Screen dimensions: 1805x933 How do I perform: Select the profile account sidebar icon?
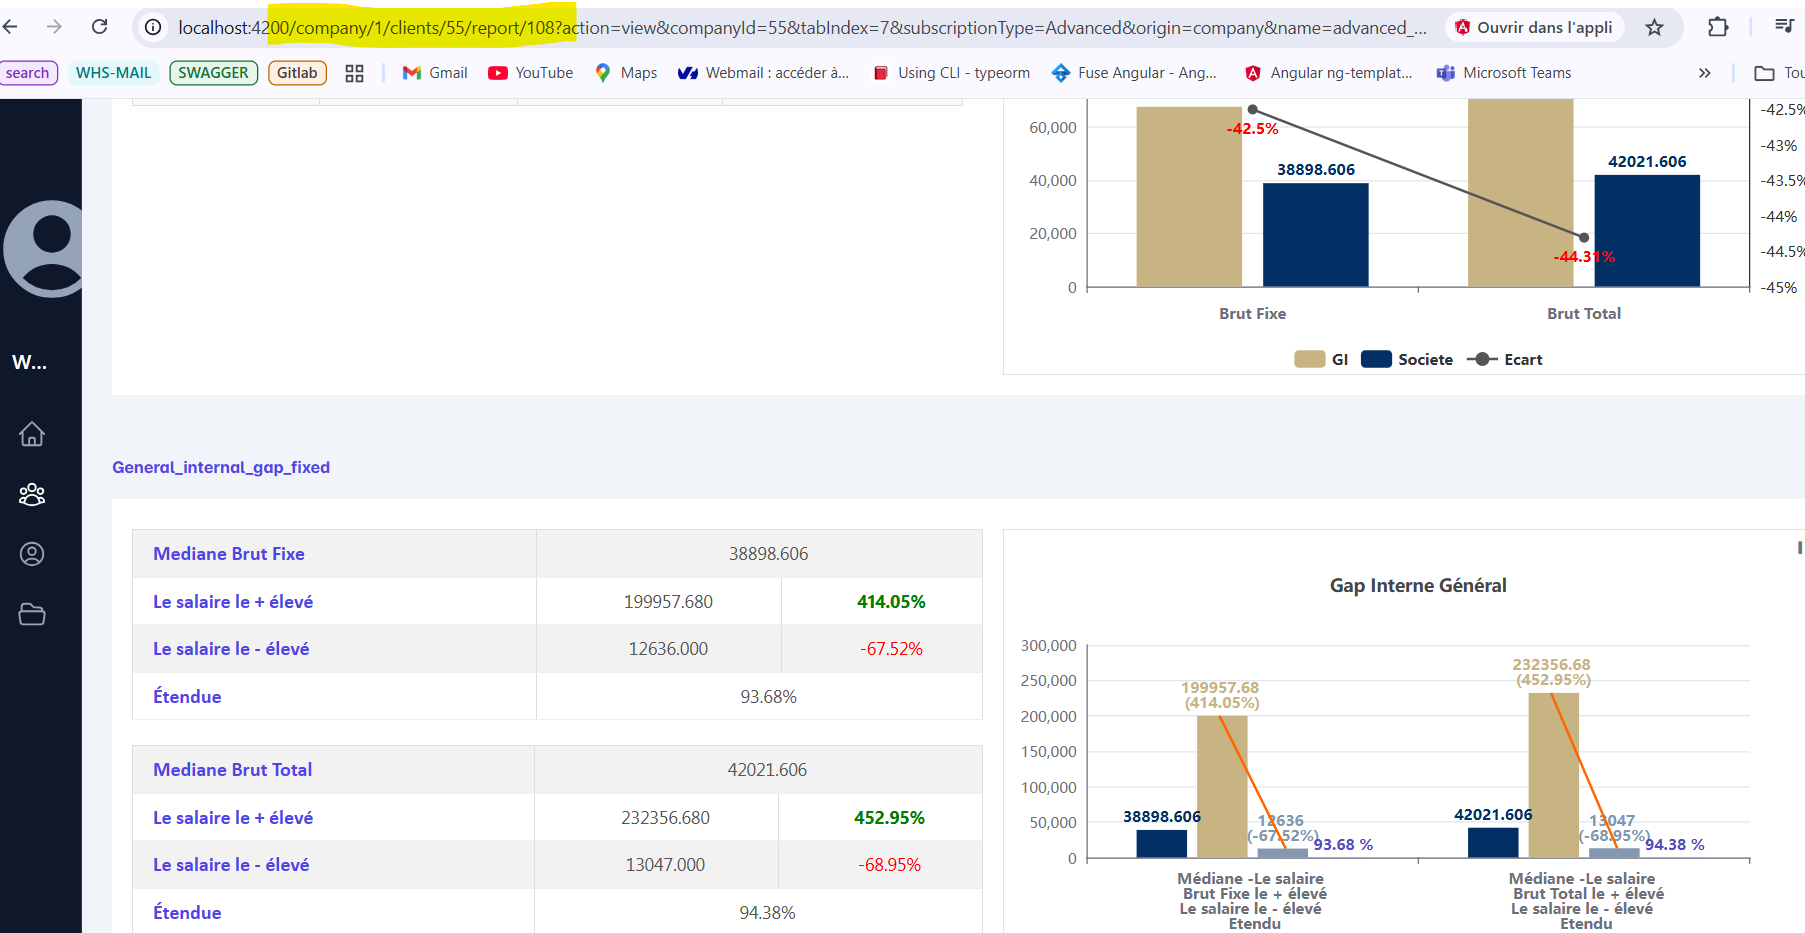pyautogui.click(x=32, y=554)
